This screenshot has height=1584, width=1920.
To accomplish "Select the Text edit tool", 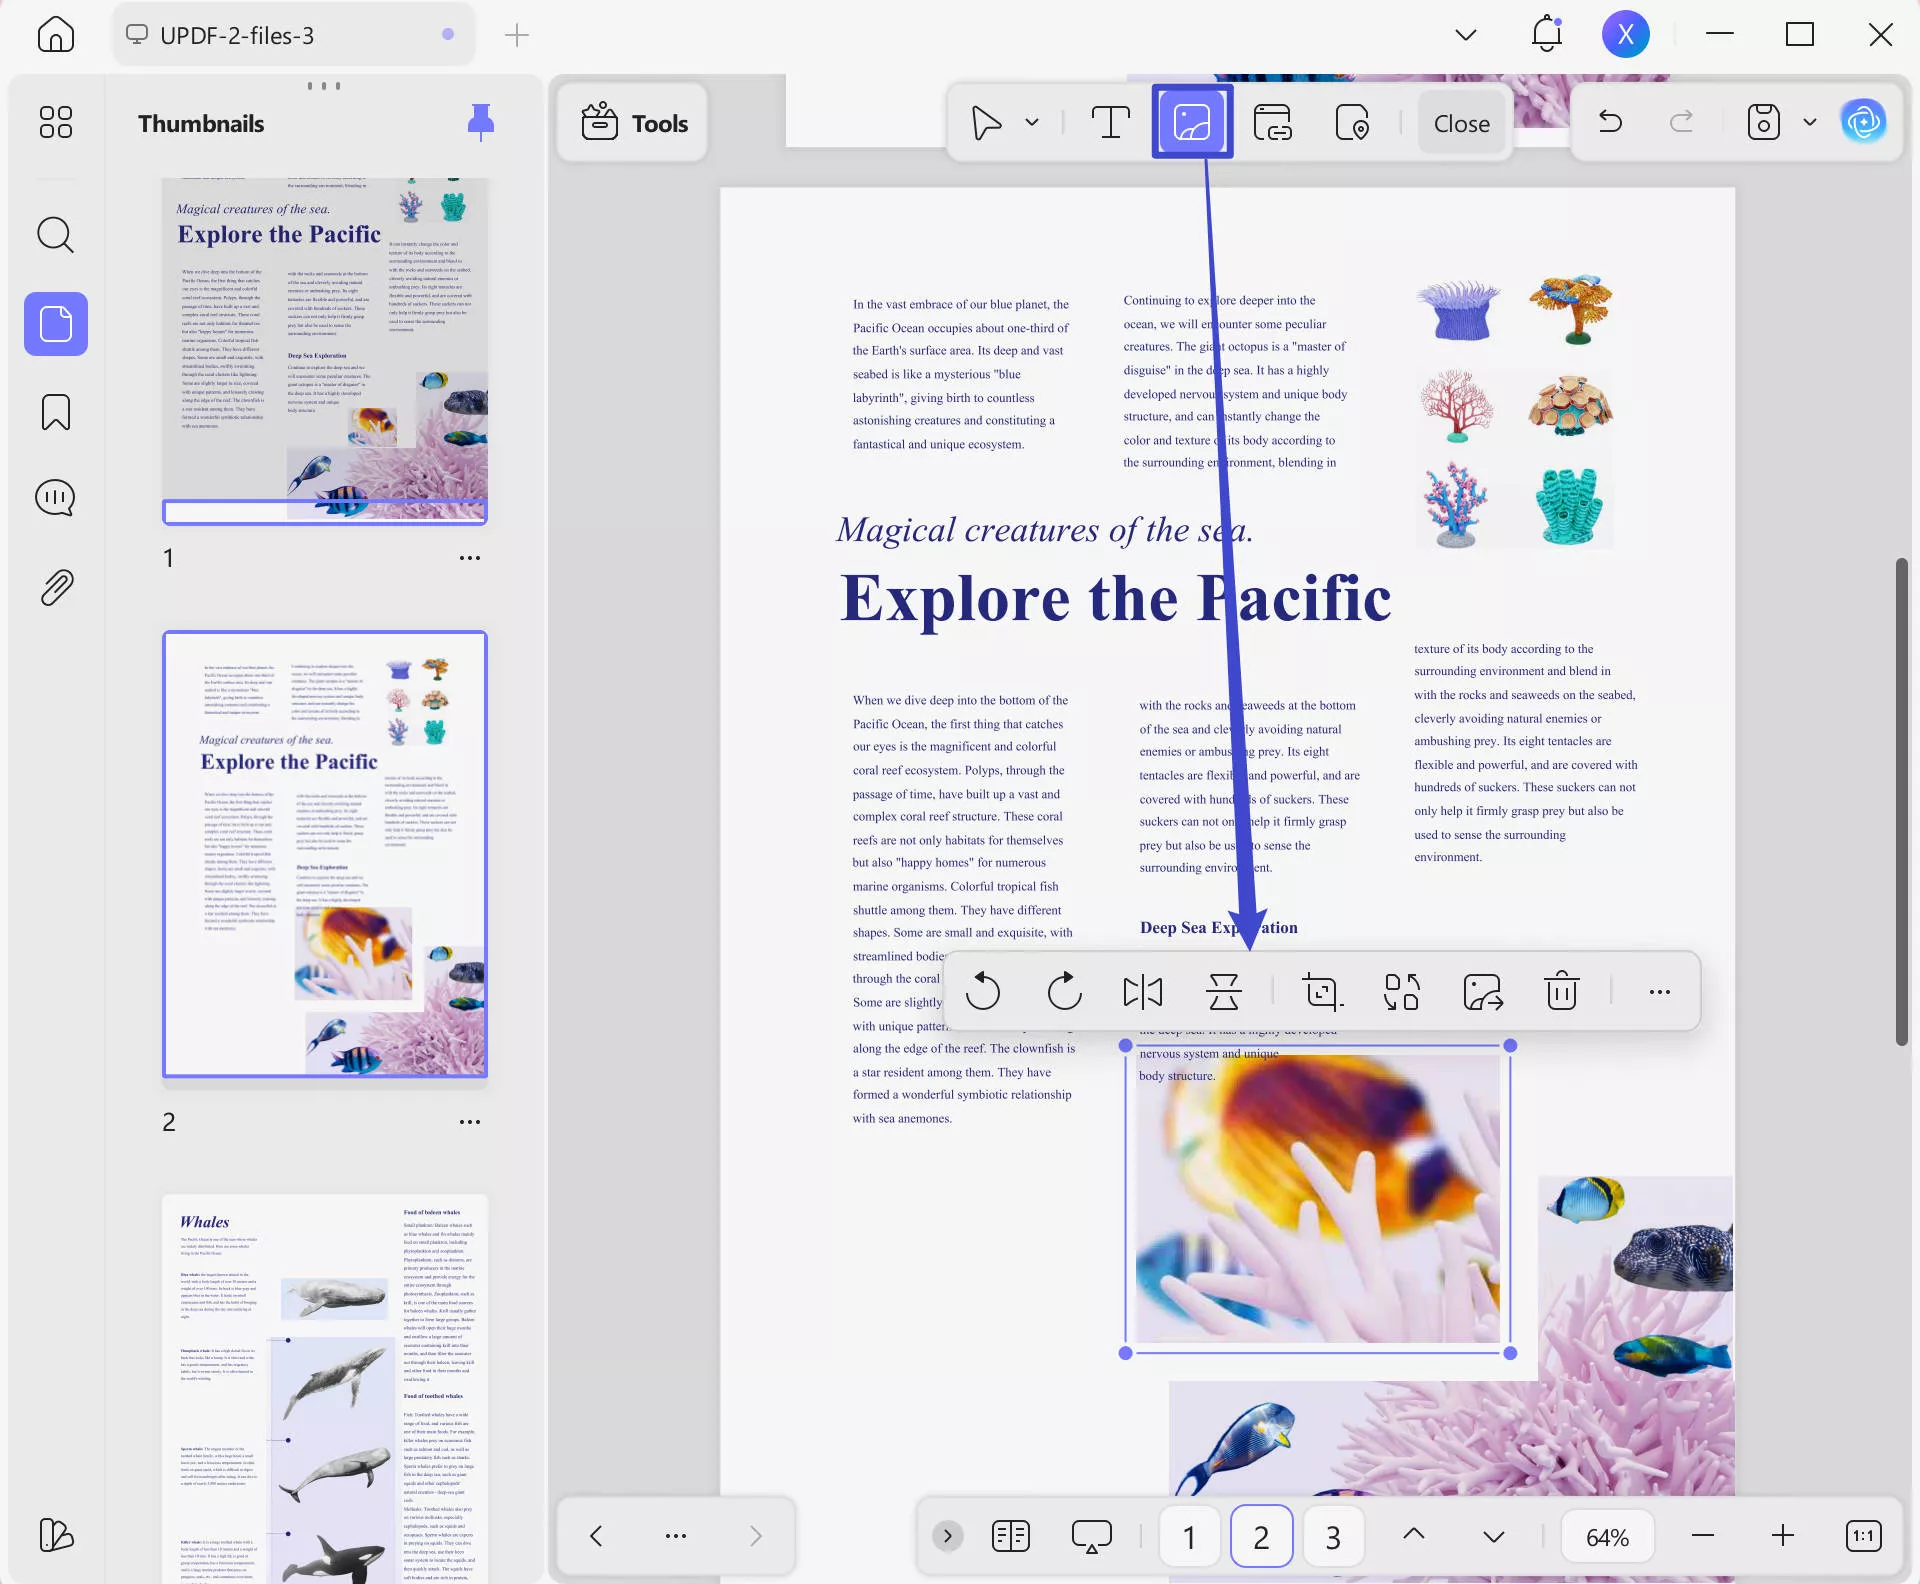I will [x=1110, y=122].
